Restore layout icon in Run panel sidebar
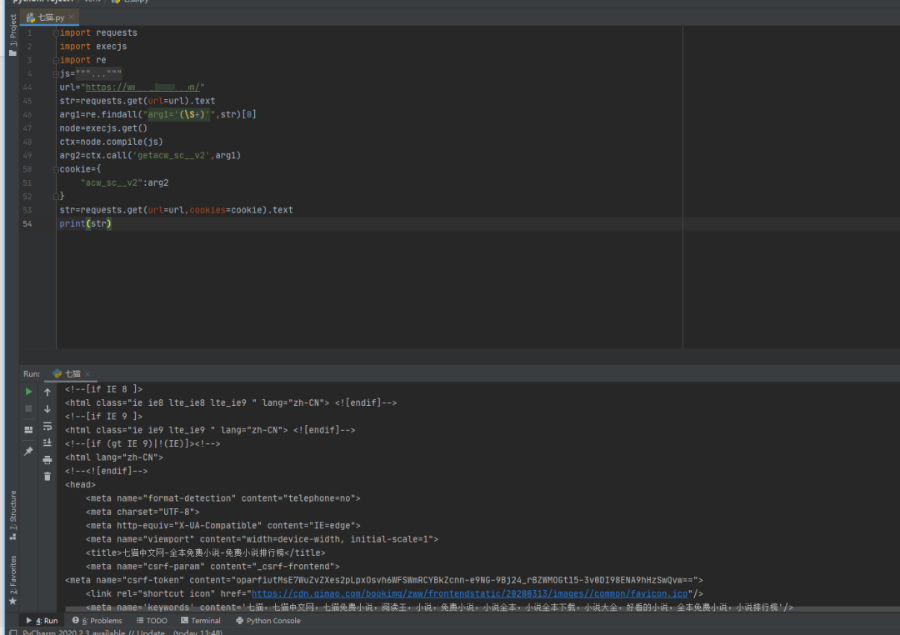The image size is (900, 635). coord(29,429)
